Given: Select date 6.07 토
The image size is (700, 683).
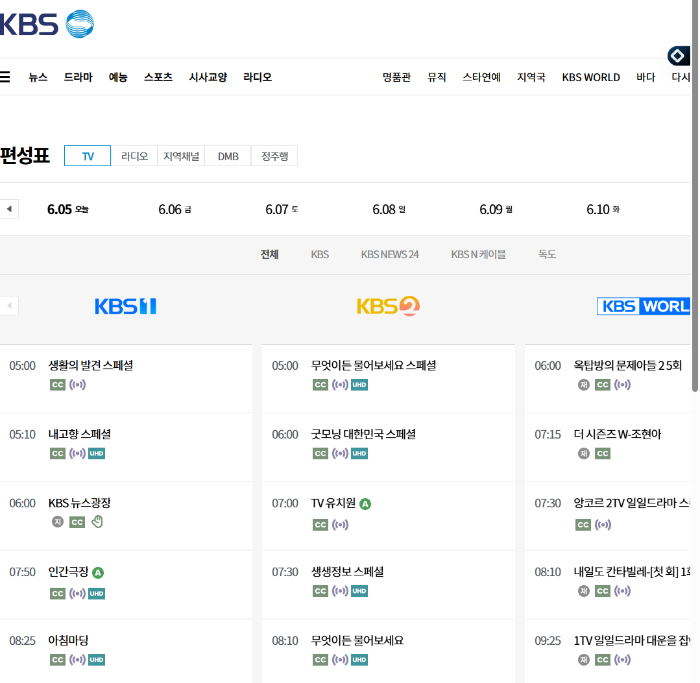Looking at the screenshot, I should (x=282, y=209).
